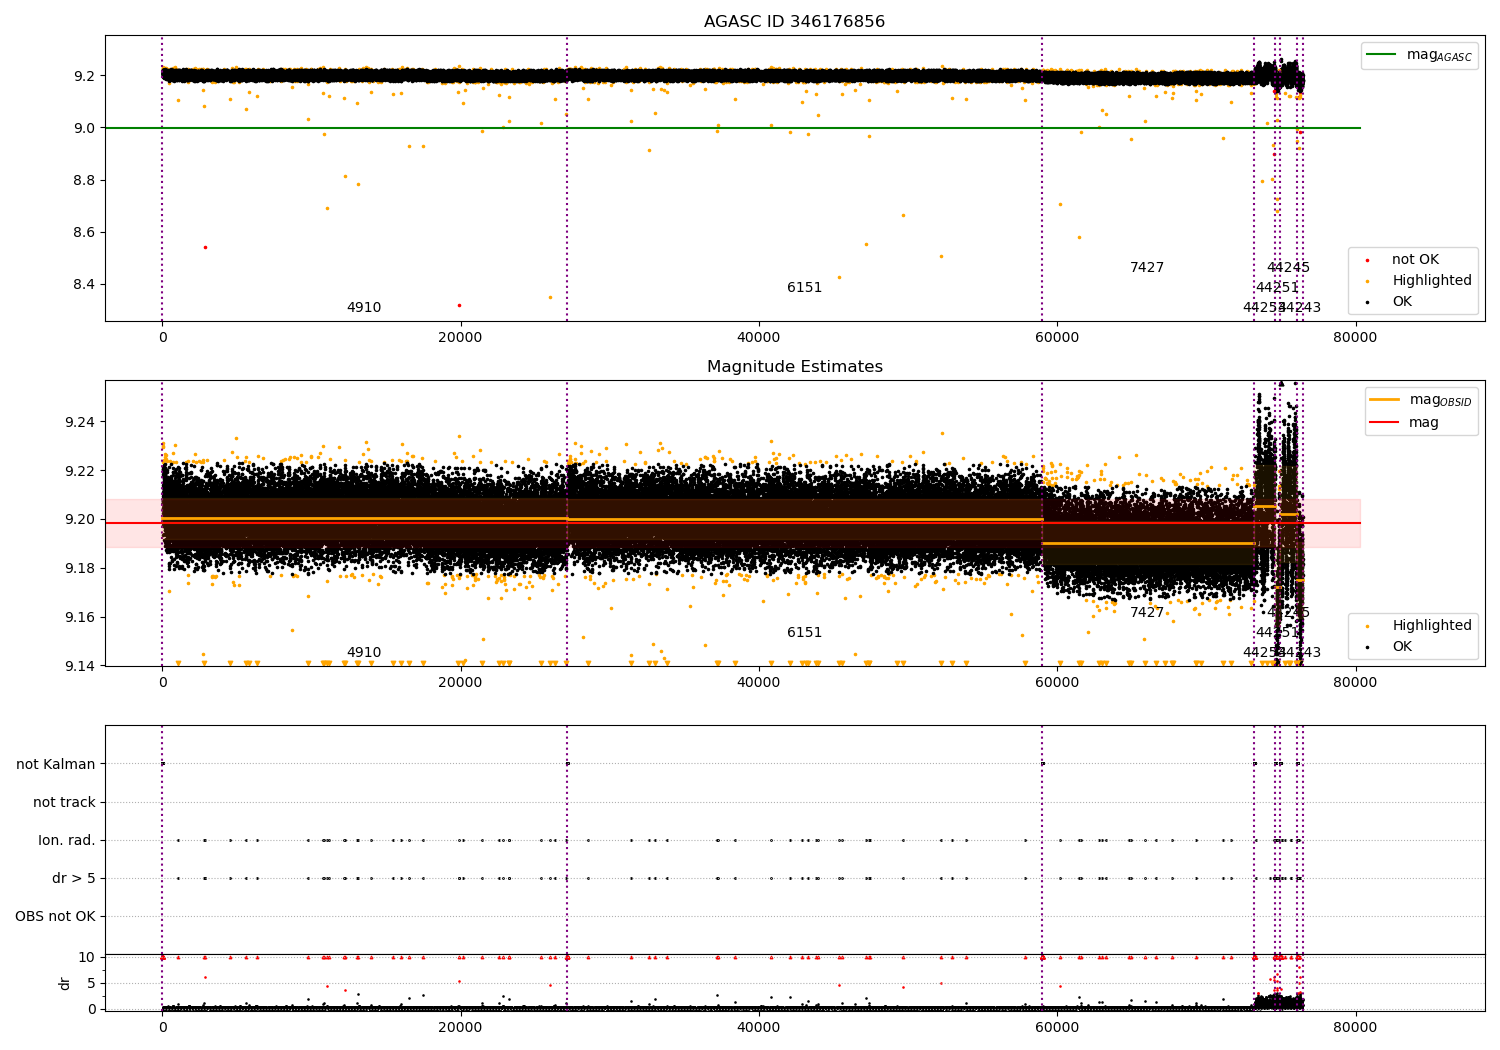This screenshot has width=1500, height=1050.
Task: Select the 'Magnitude Estimates' plot title
Action: 794,367
